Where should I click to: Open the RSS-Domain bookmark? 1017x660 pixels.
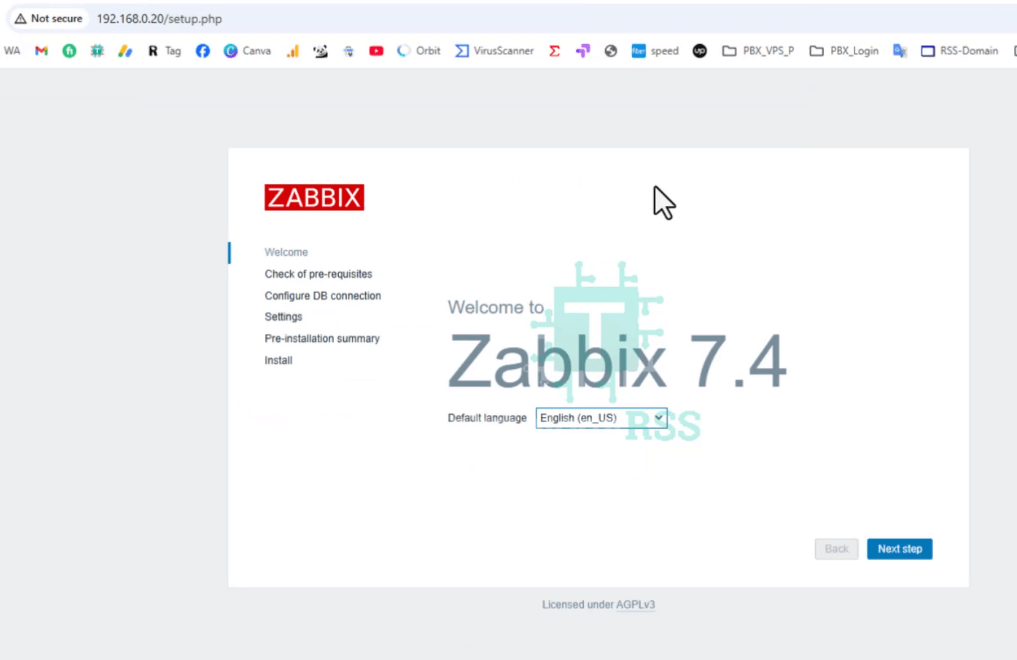[959, 51]
